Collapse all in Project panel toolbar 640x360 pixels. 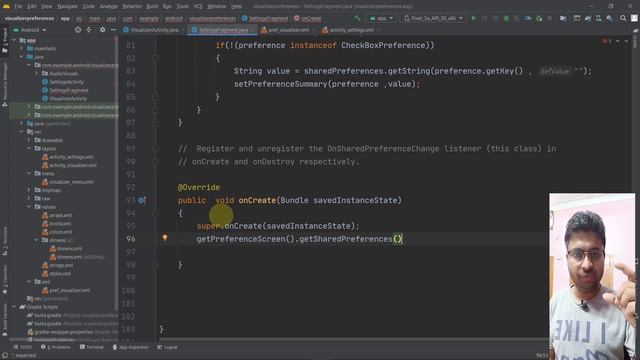coord(89,30)
